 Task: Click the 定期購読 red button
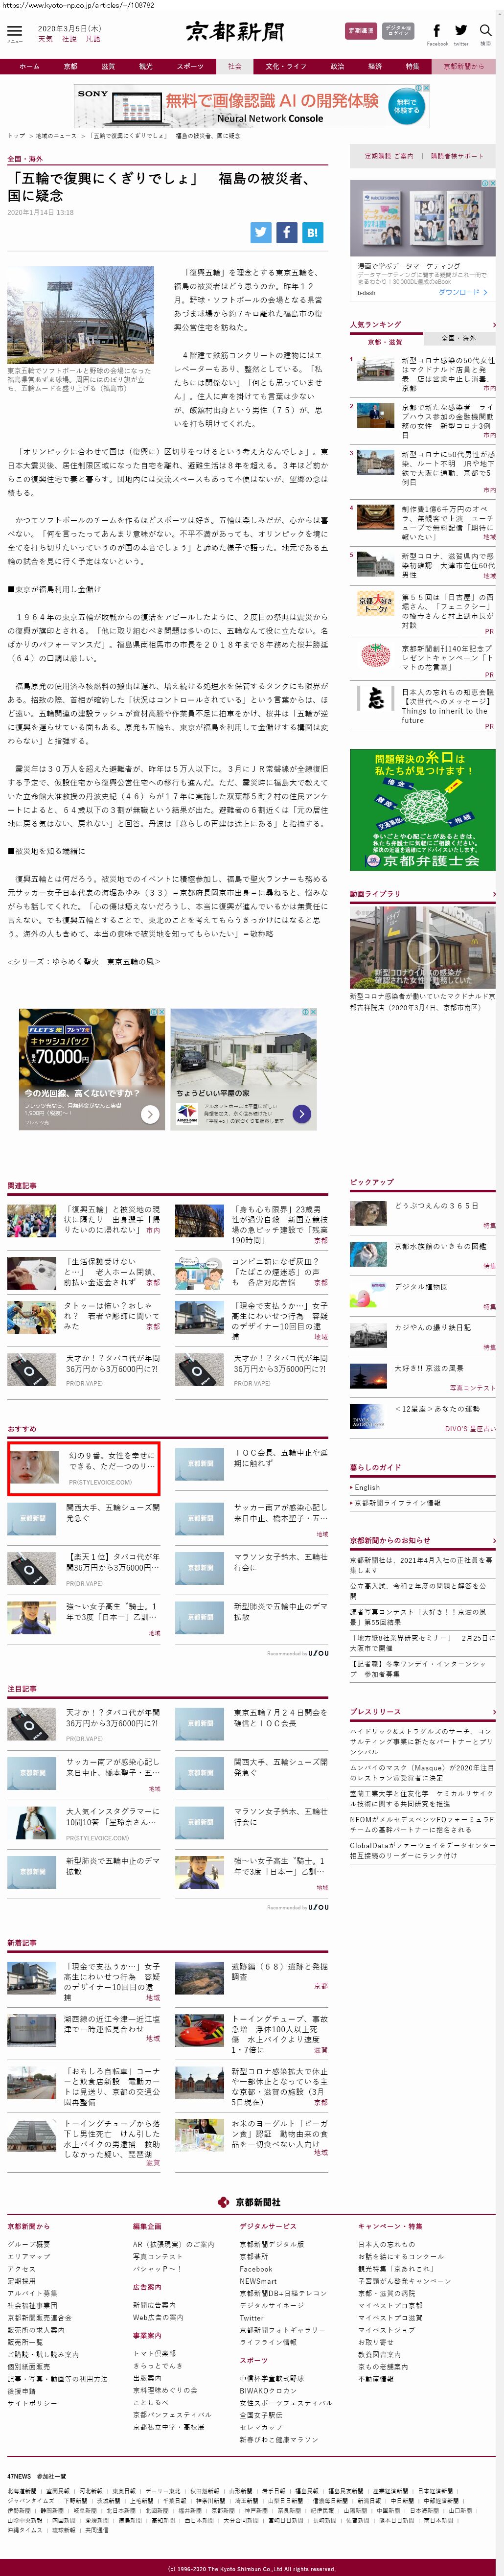(x=360, y=31)
